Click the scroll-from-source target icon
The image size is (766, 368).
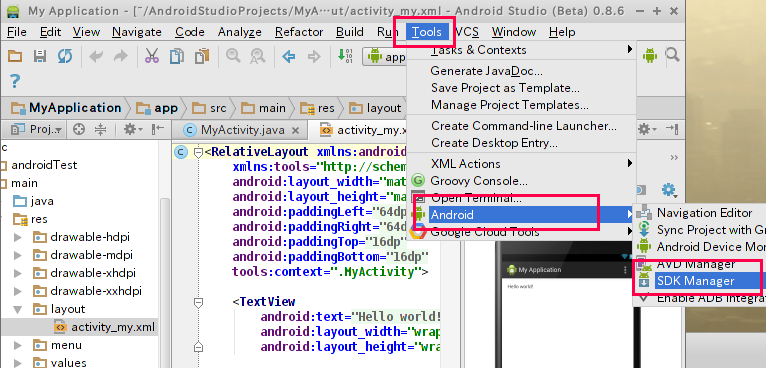point(79,130)
